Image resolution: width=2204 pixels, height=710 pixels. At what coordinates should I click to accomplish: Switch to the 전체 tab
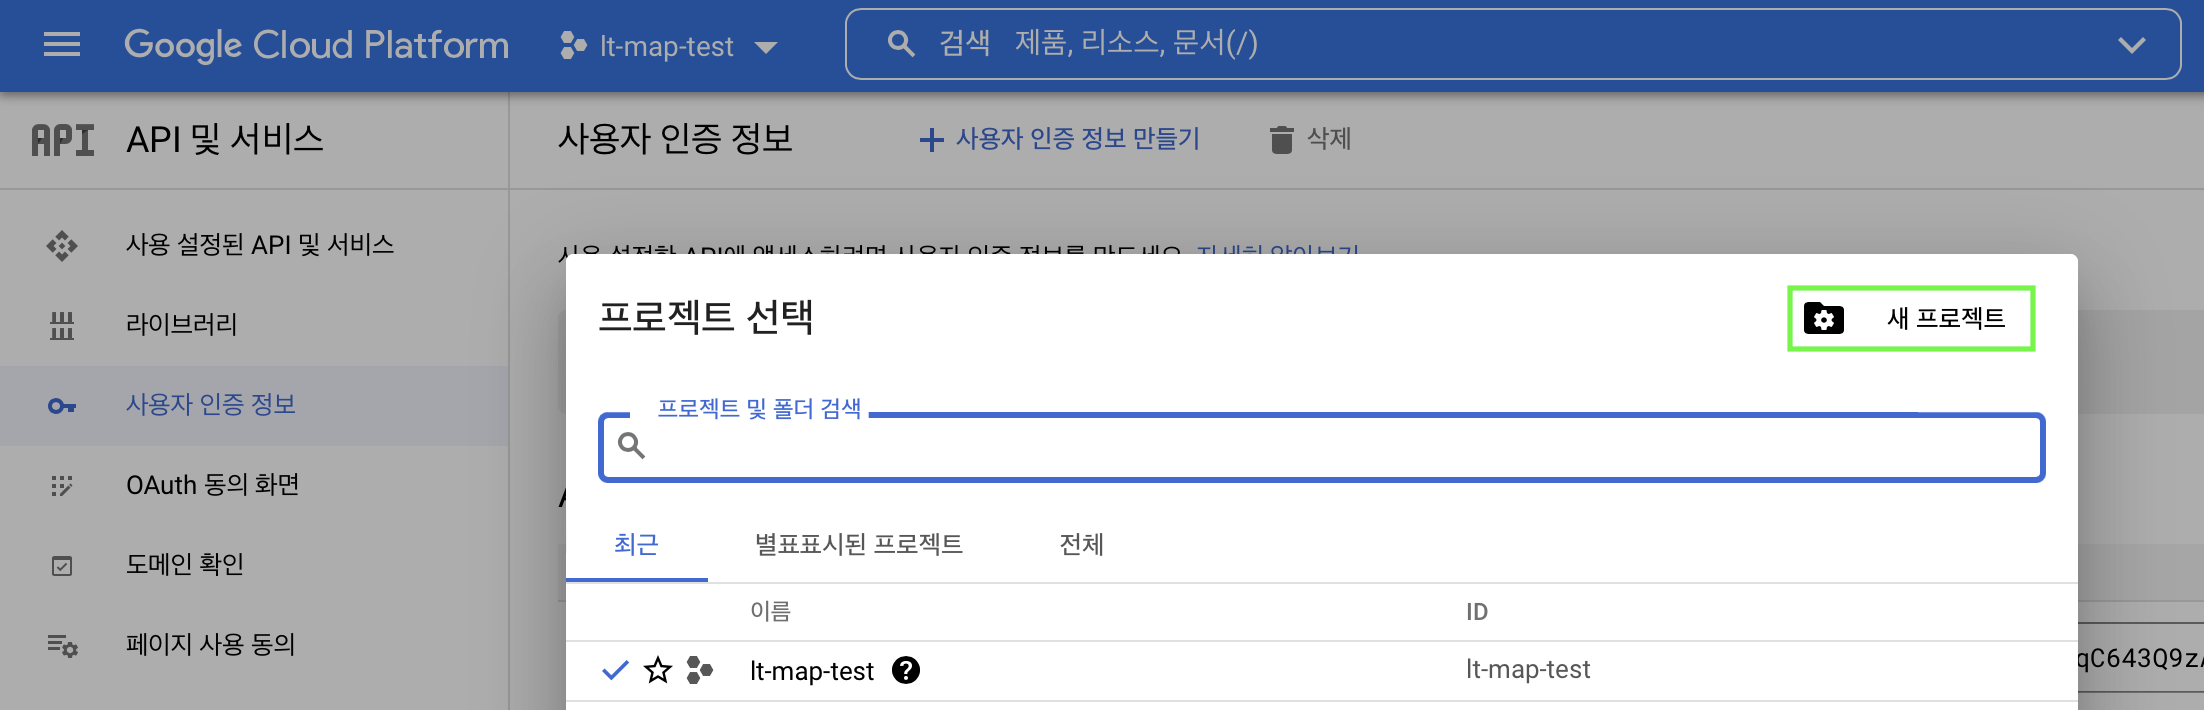click(1082, 545)
